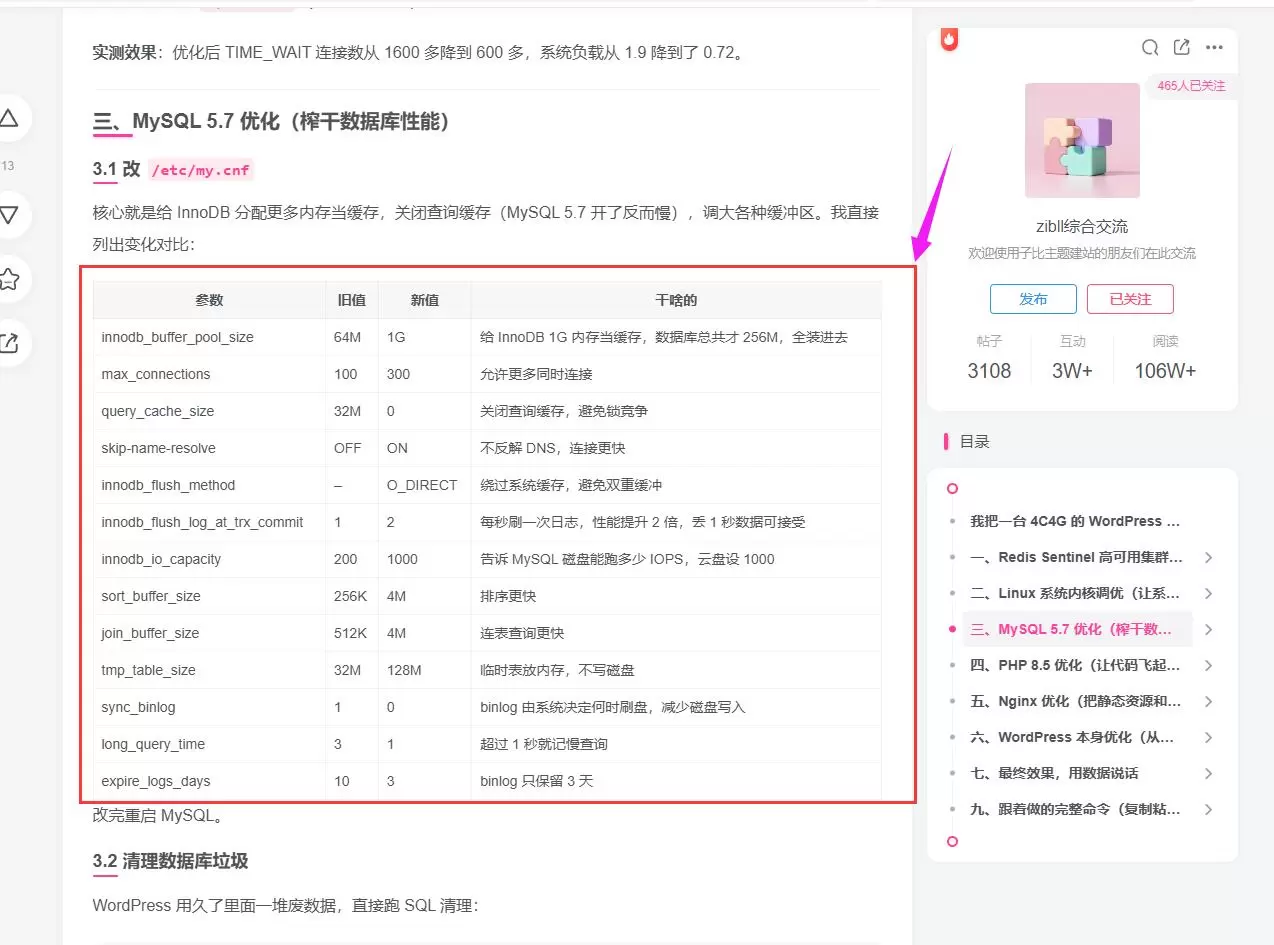Click the 新值 table column header
1274x945 pixels.
coord(425,300)
